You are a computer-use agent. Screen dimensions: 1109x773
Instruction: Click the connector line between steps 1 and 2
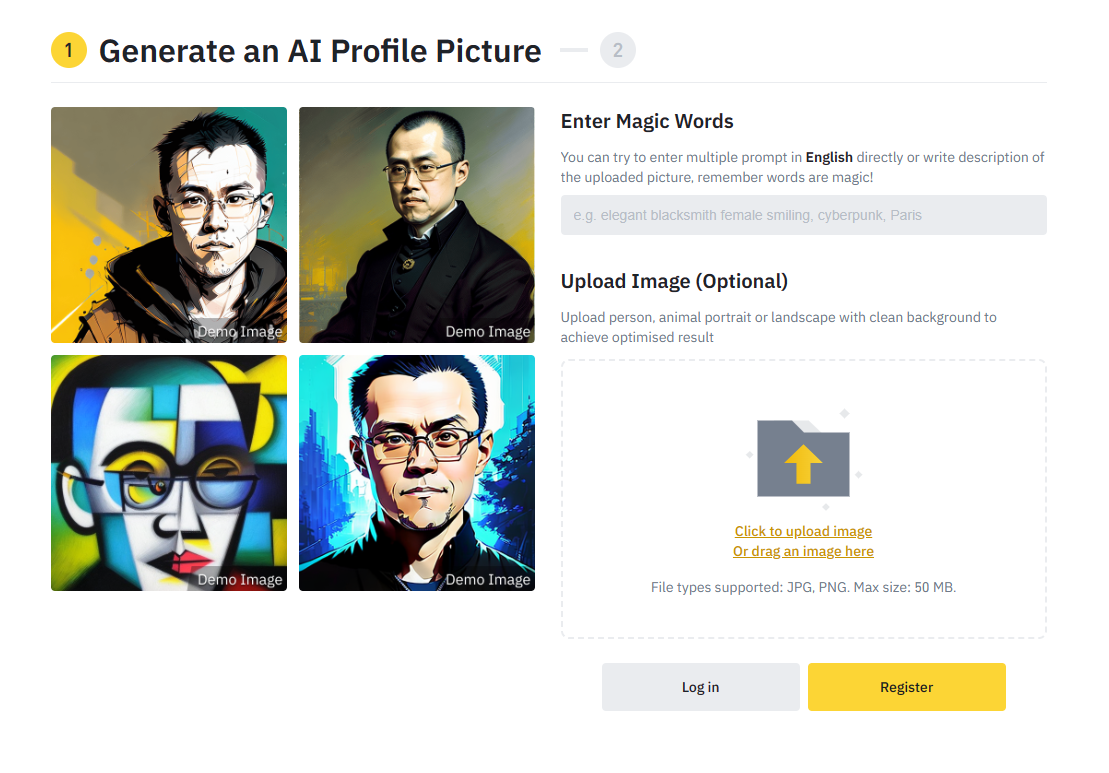click(574, 50)
